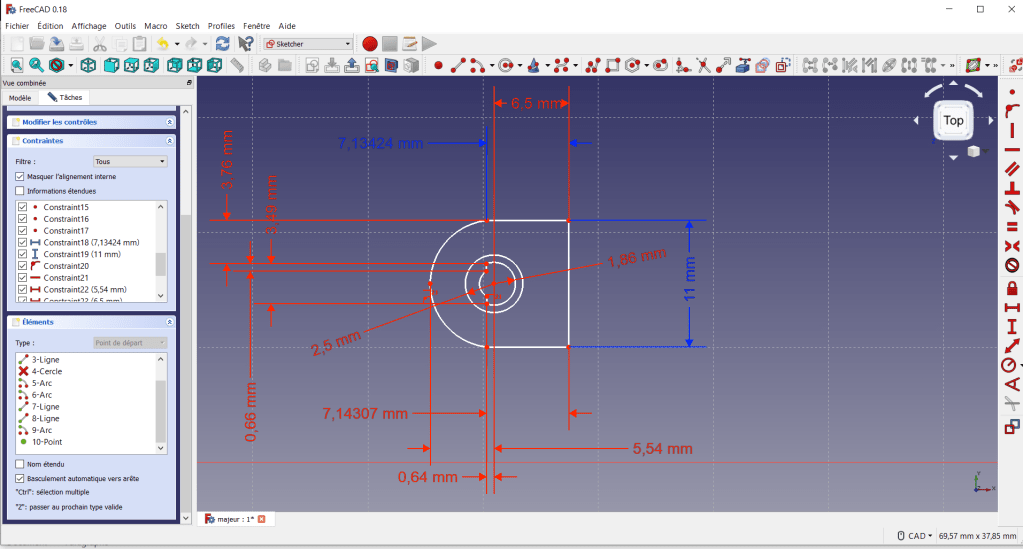
Task: Select the create point sketch tool
Action: [438, 66]
